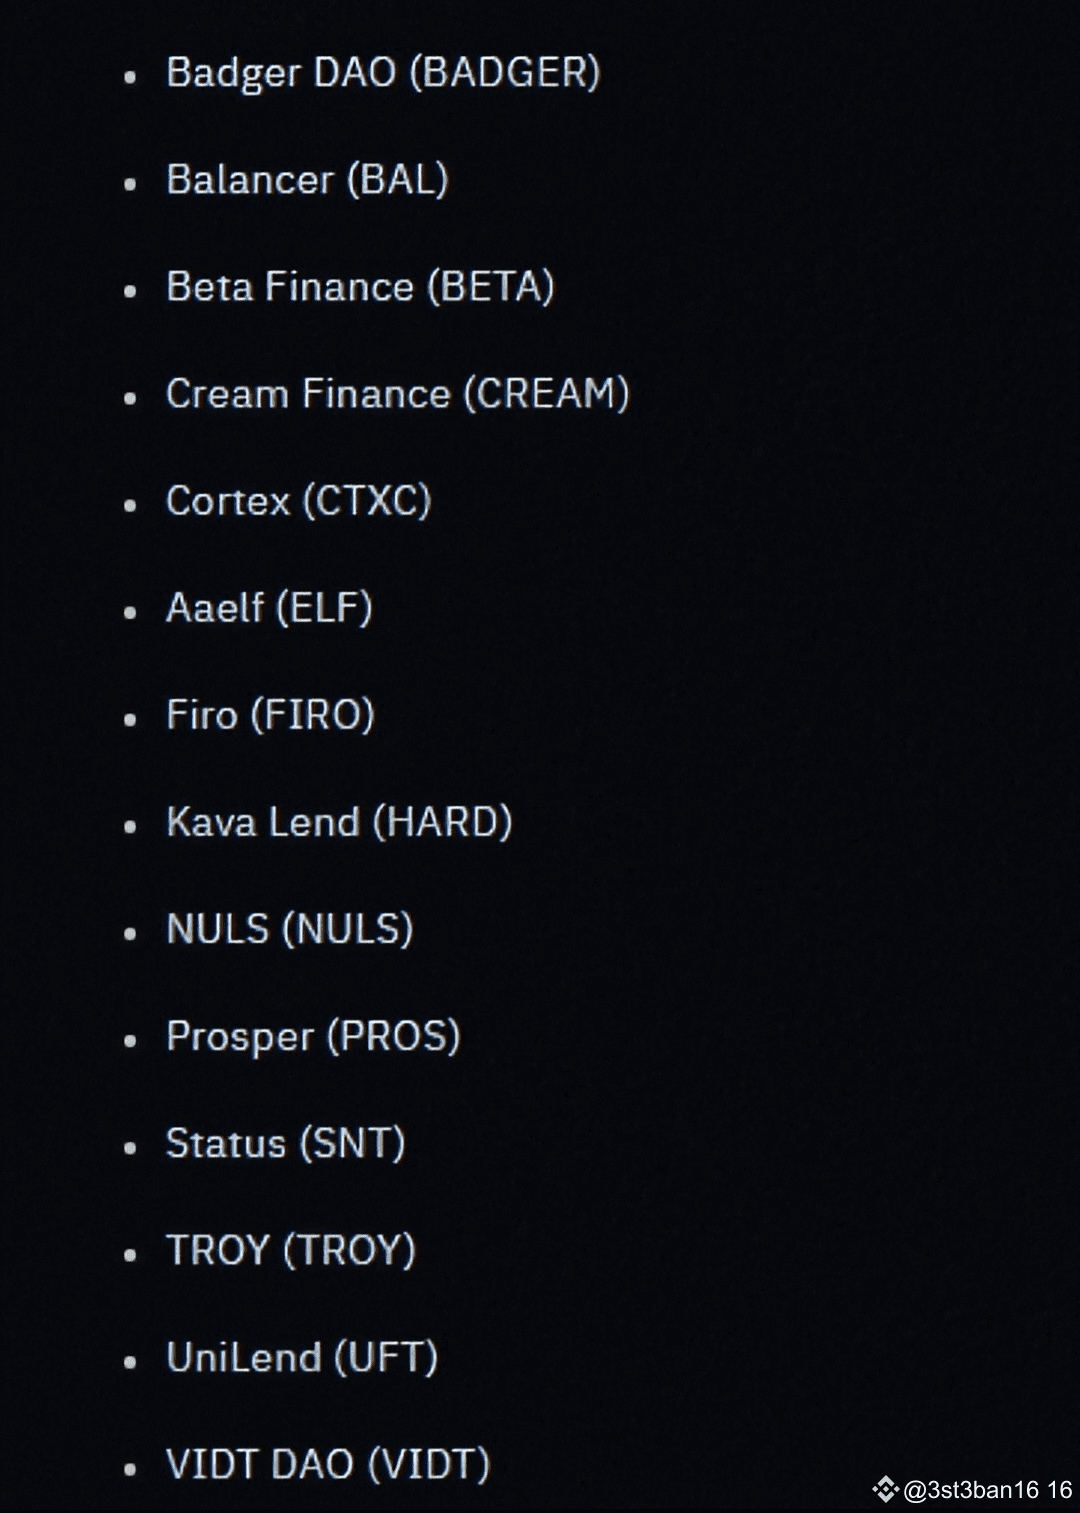Click the bullet point beside Badger DAO
The width and height of the screenshot is (1080, 1513).
click(130, 77)
